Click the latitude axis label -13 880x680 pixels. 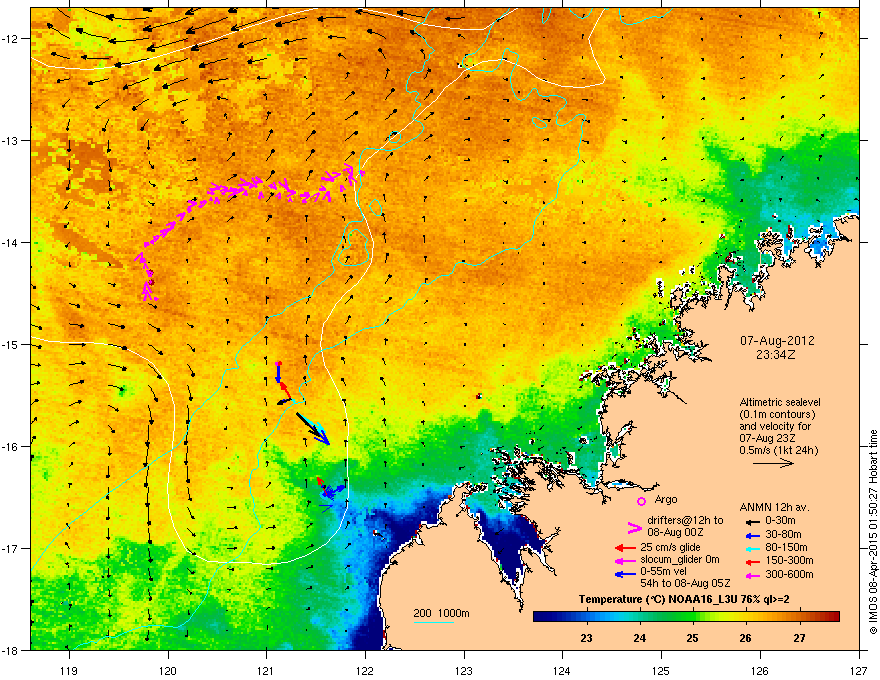tap(11, 140)
